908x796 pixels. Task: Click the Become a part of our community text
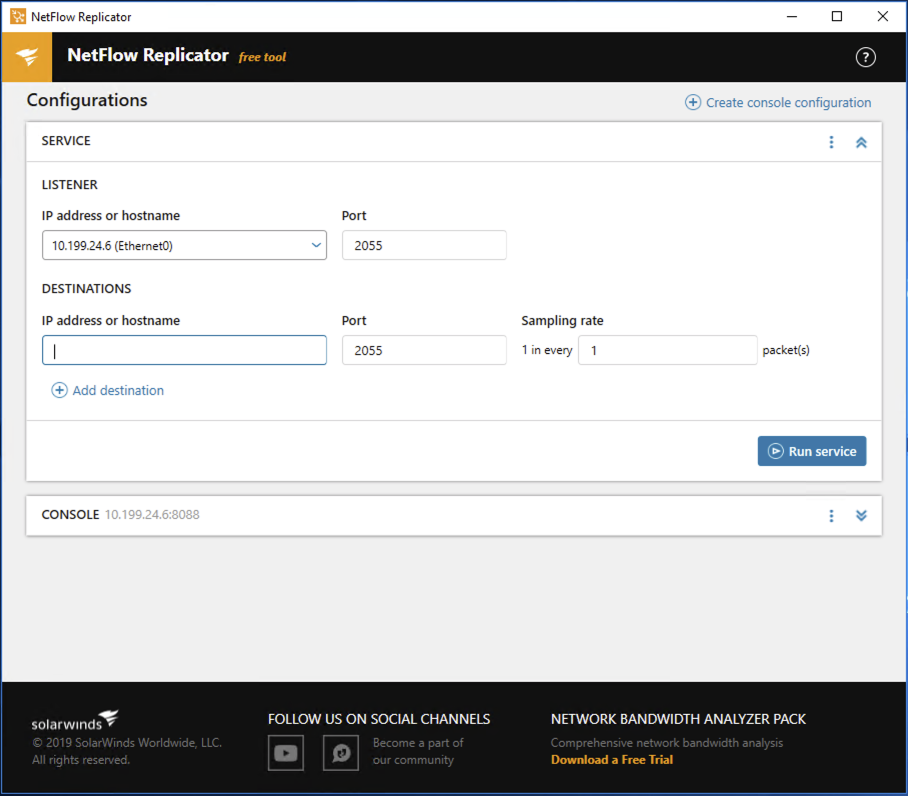pos(418,751)
